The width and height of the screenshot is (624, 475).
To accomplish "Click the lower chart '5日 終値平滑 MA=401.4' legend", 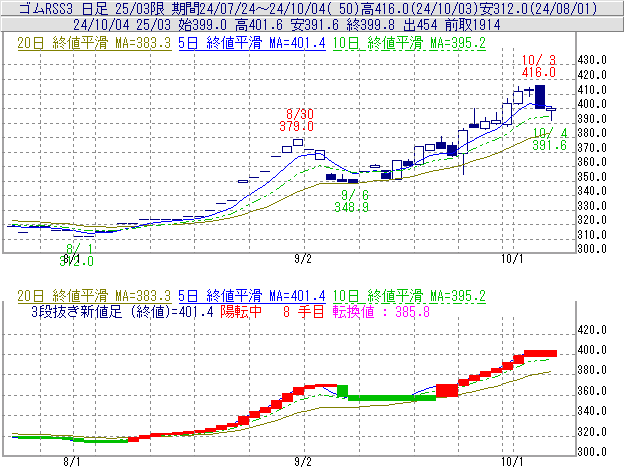I will pyautogui.click(x=252, y=296).
